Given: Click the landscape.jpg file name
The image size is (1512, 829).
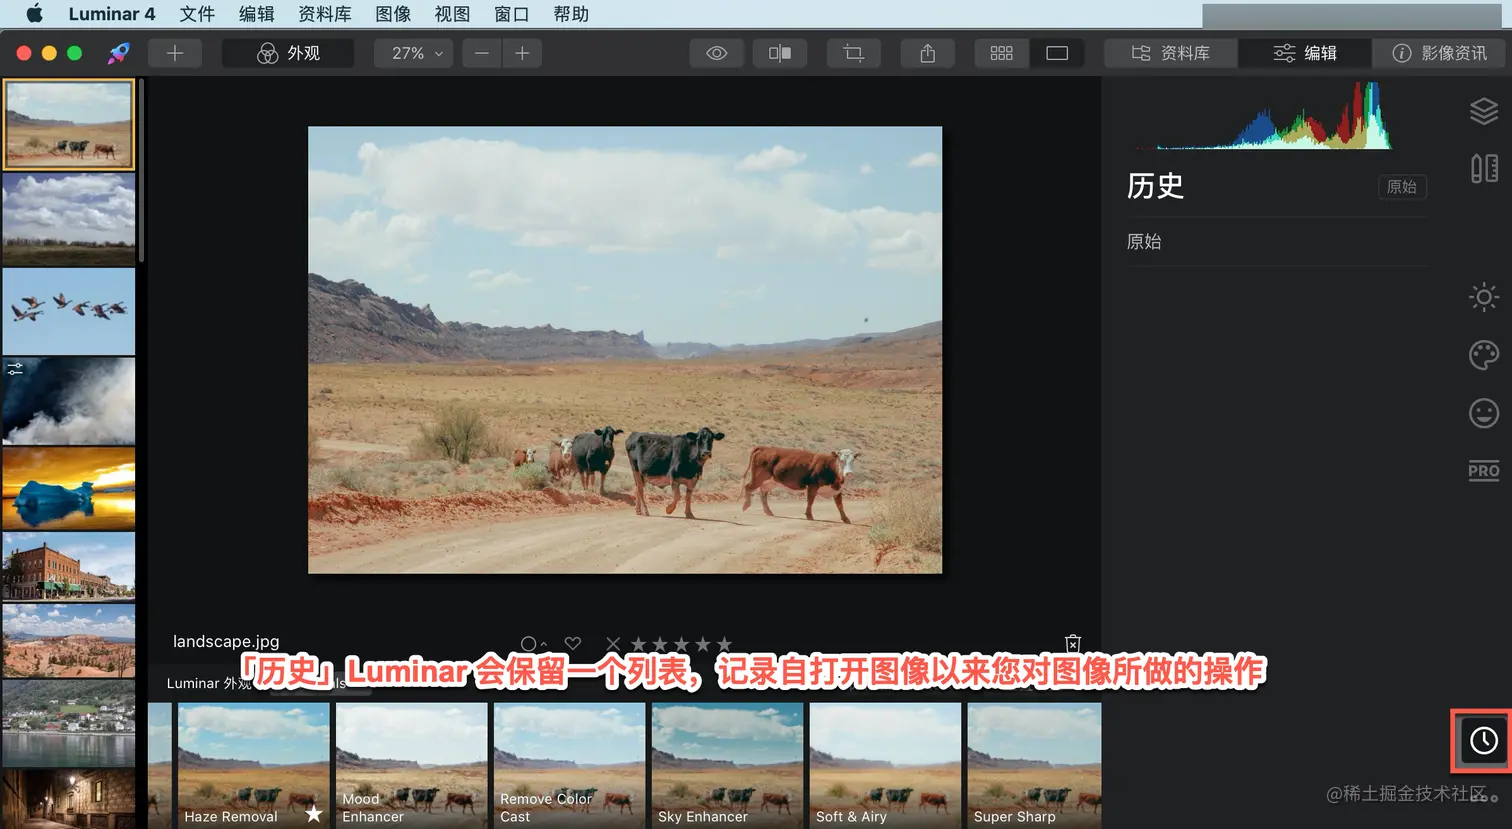Looking at the screenshot, I should click(x=226, y=642).
